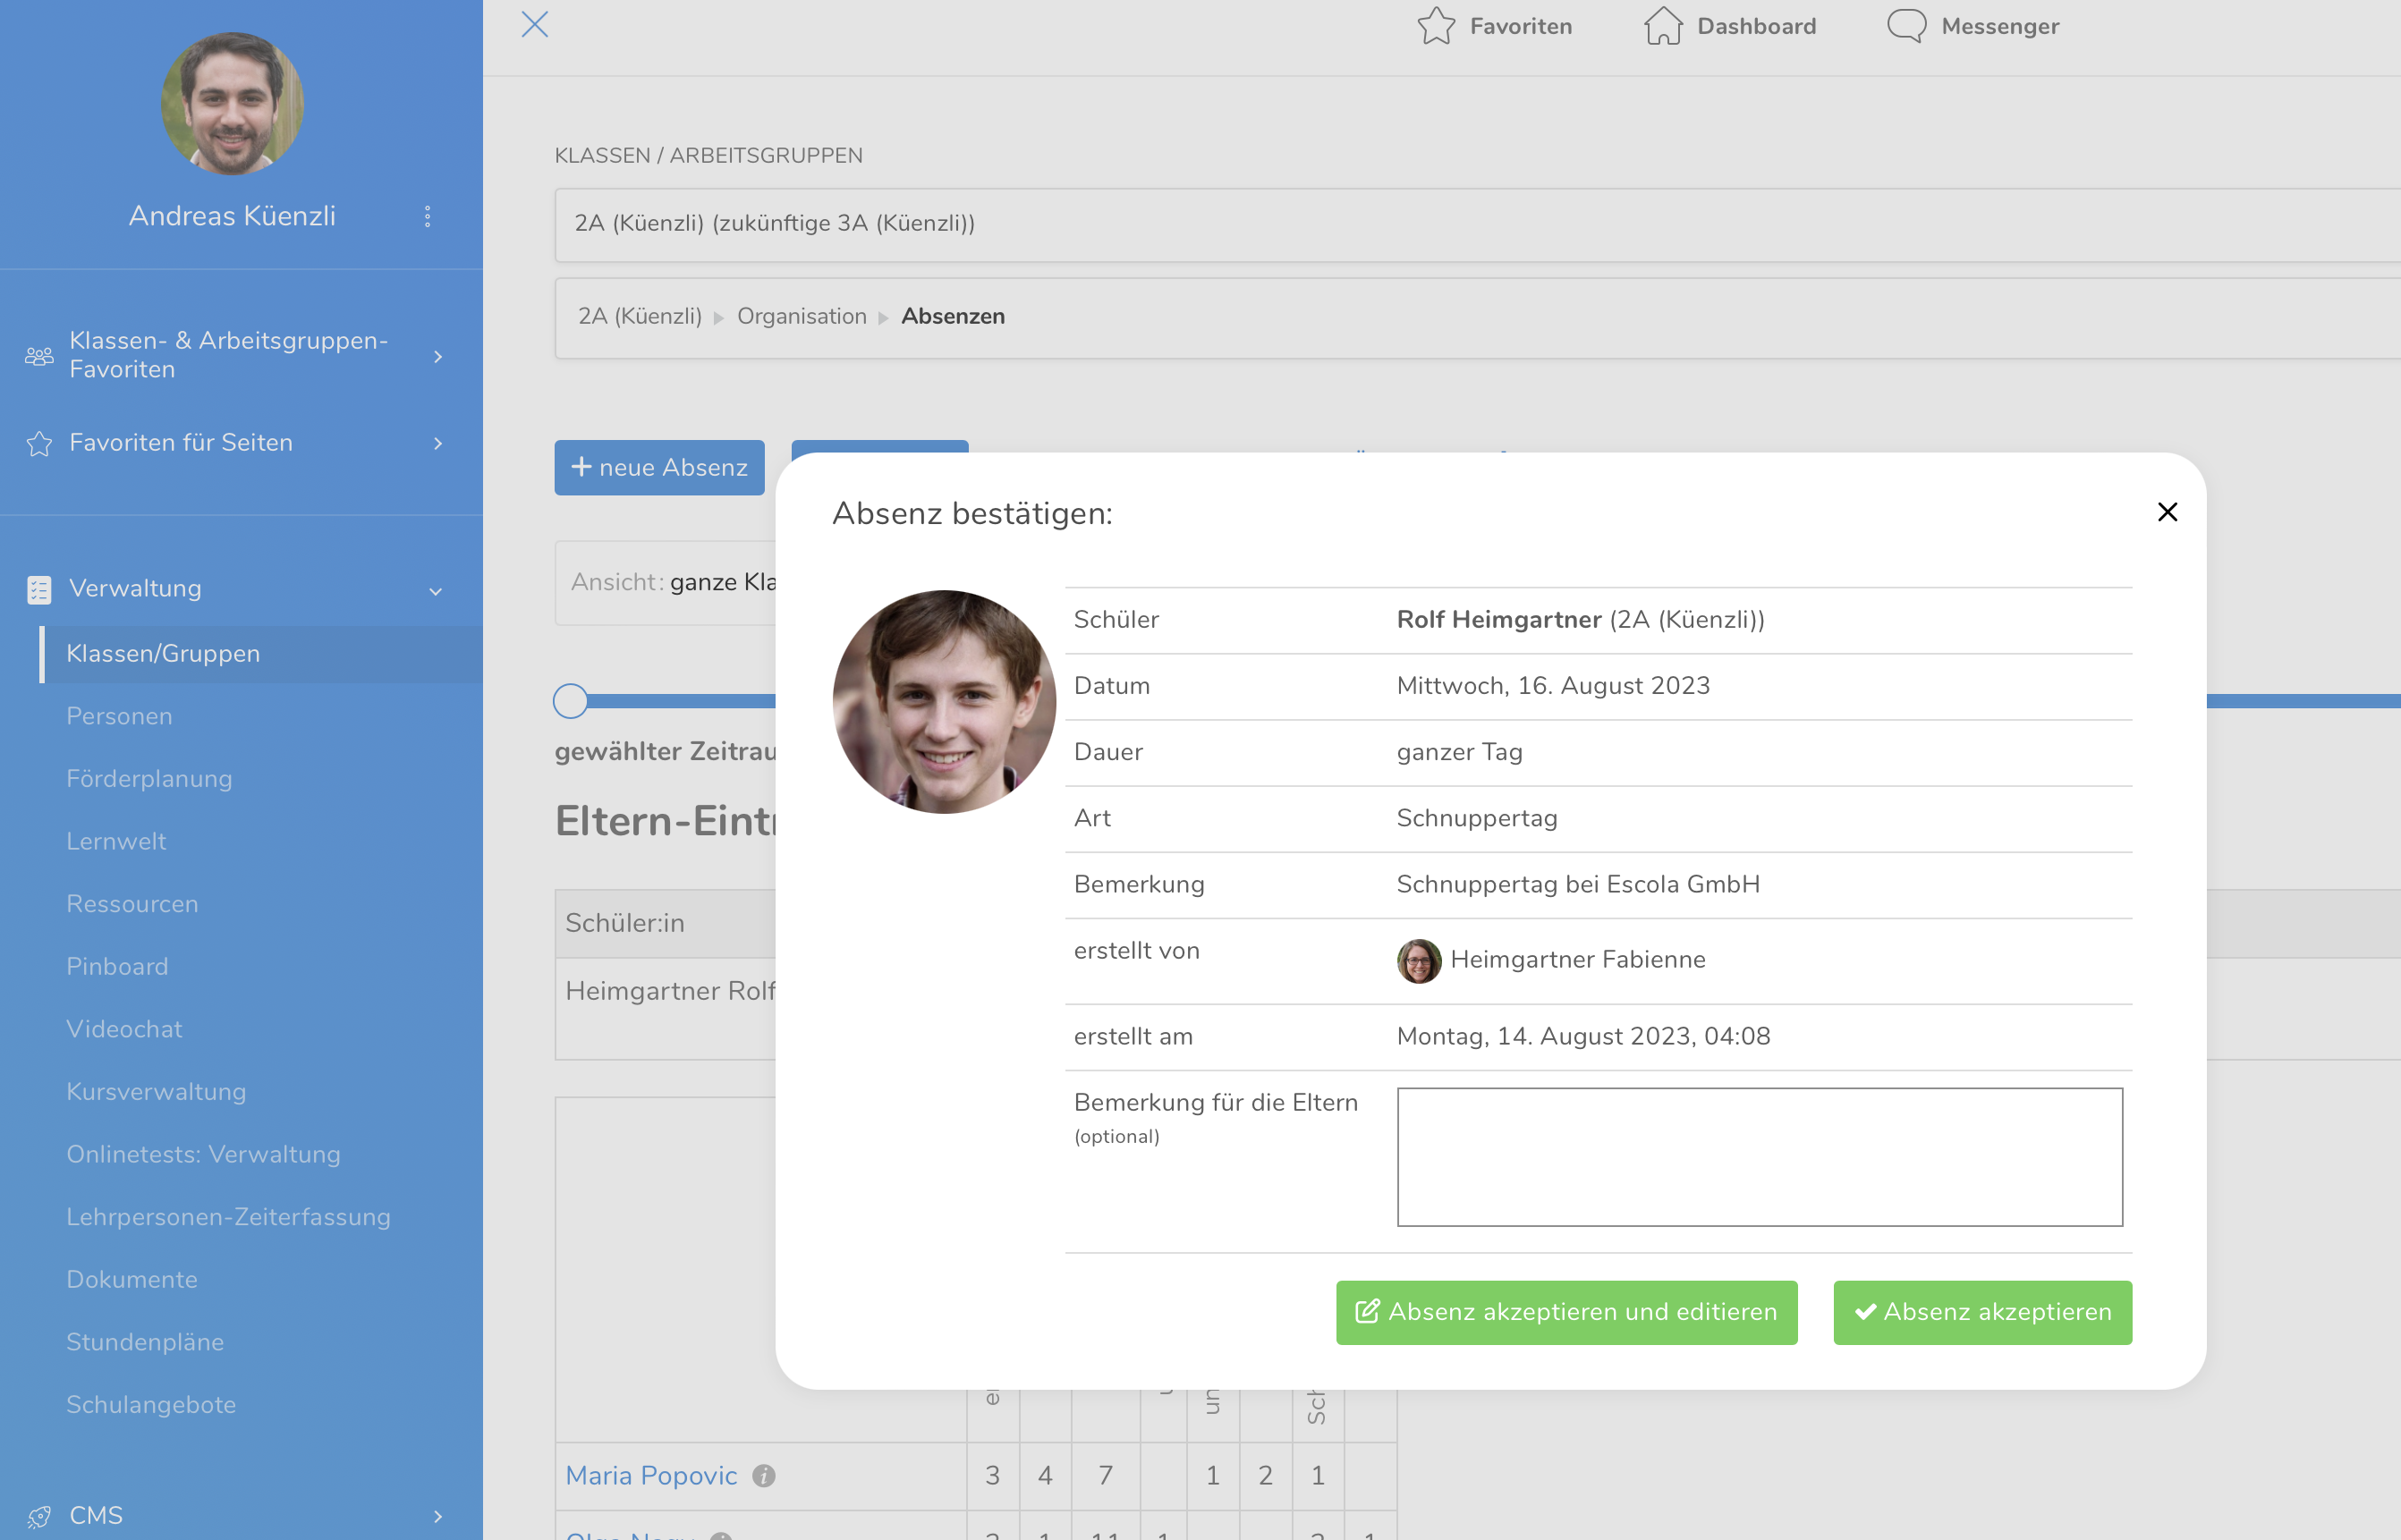Open Dokumente in sidebar

(x=132, y=1280)
